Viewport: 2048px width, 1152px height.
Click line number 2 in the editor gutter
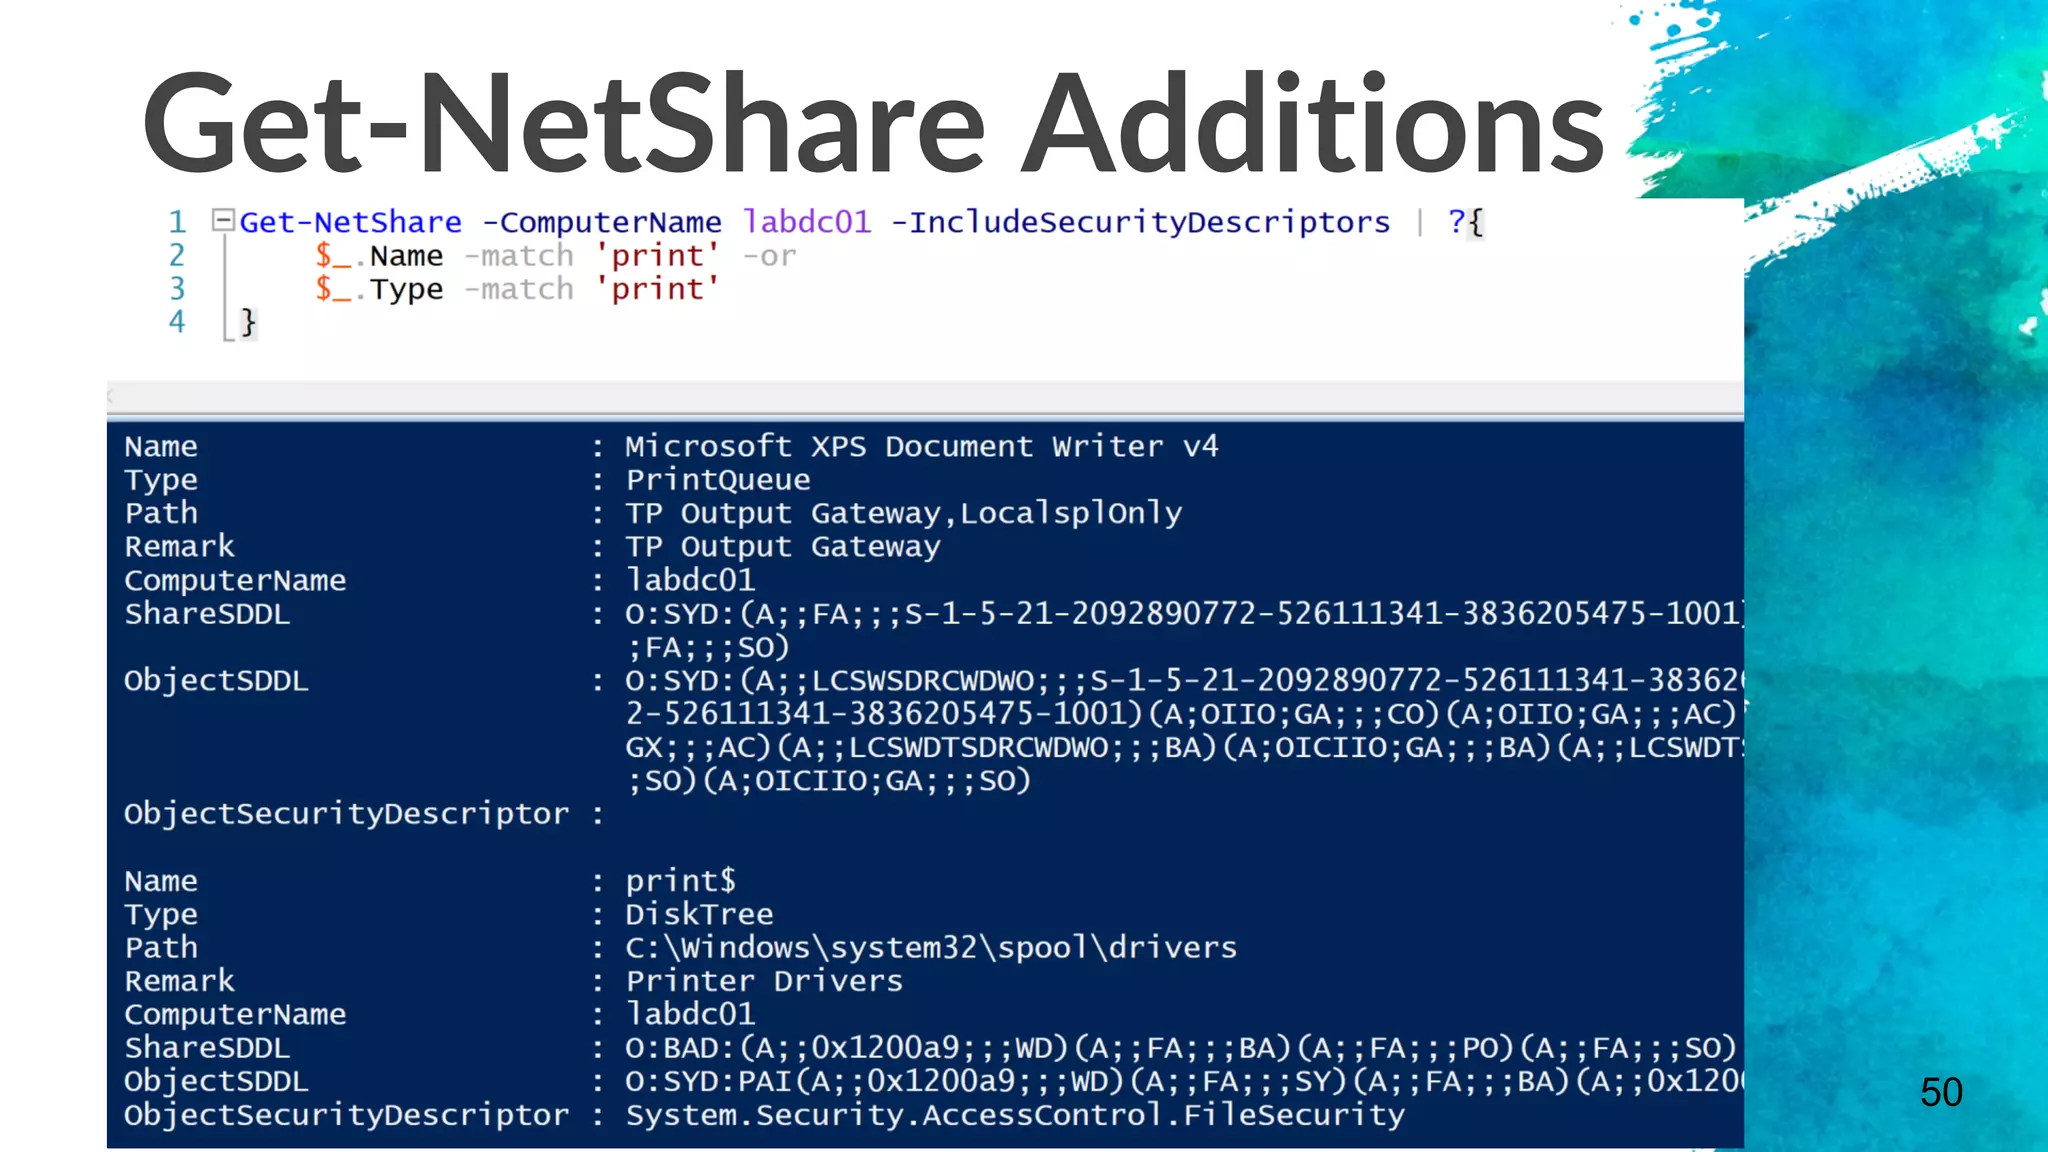[177, 255]
